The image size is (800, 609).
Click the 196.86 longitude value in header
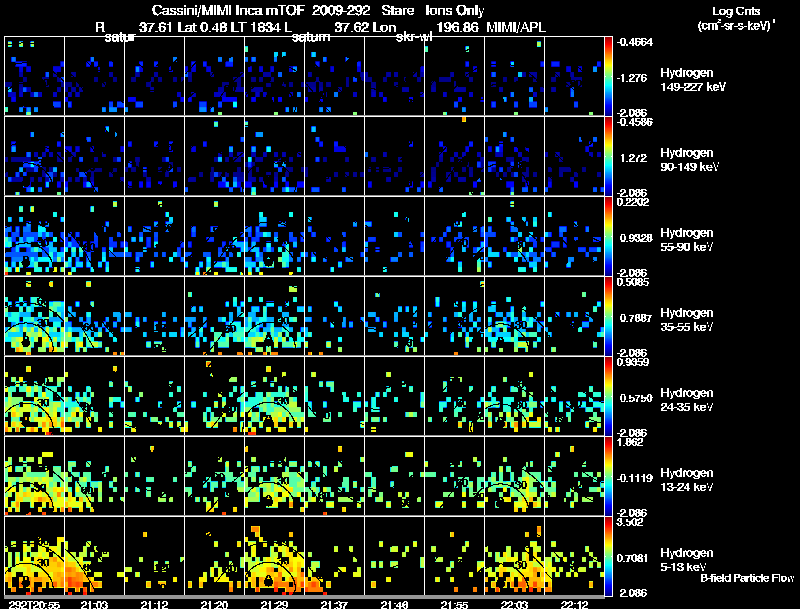click(458, 27)
